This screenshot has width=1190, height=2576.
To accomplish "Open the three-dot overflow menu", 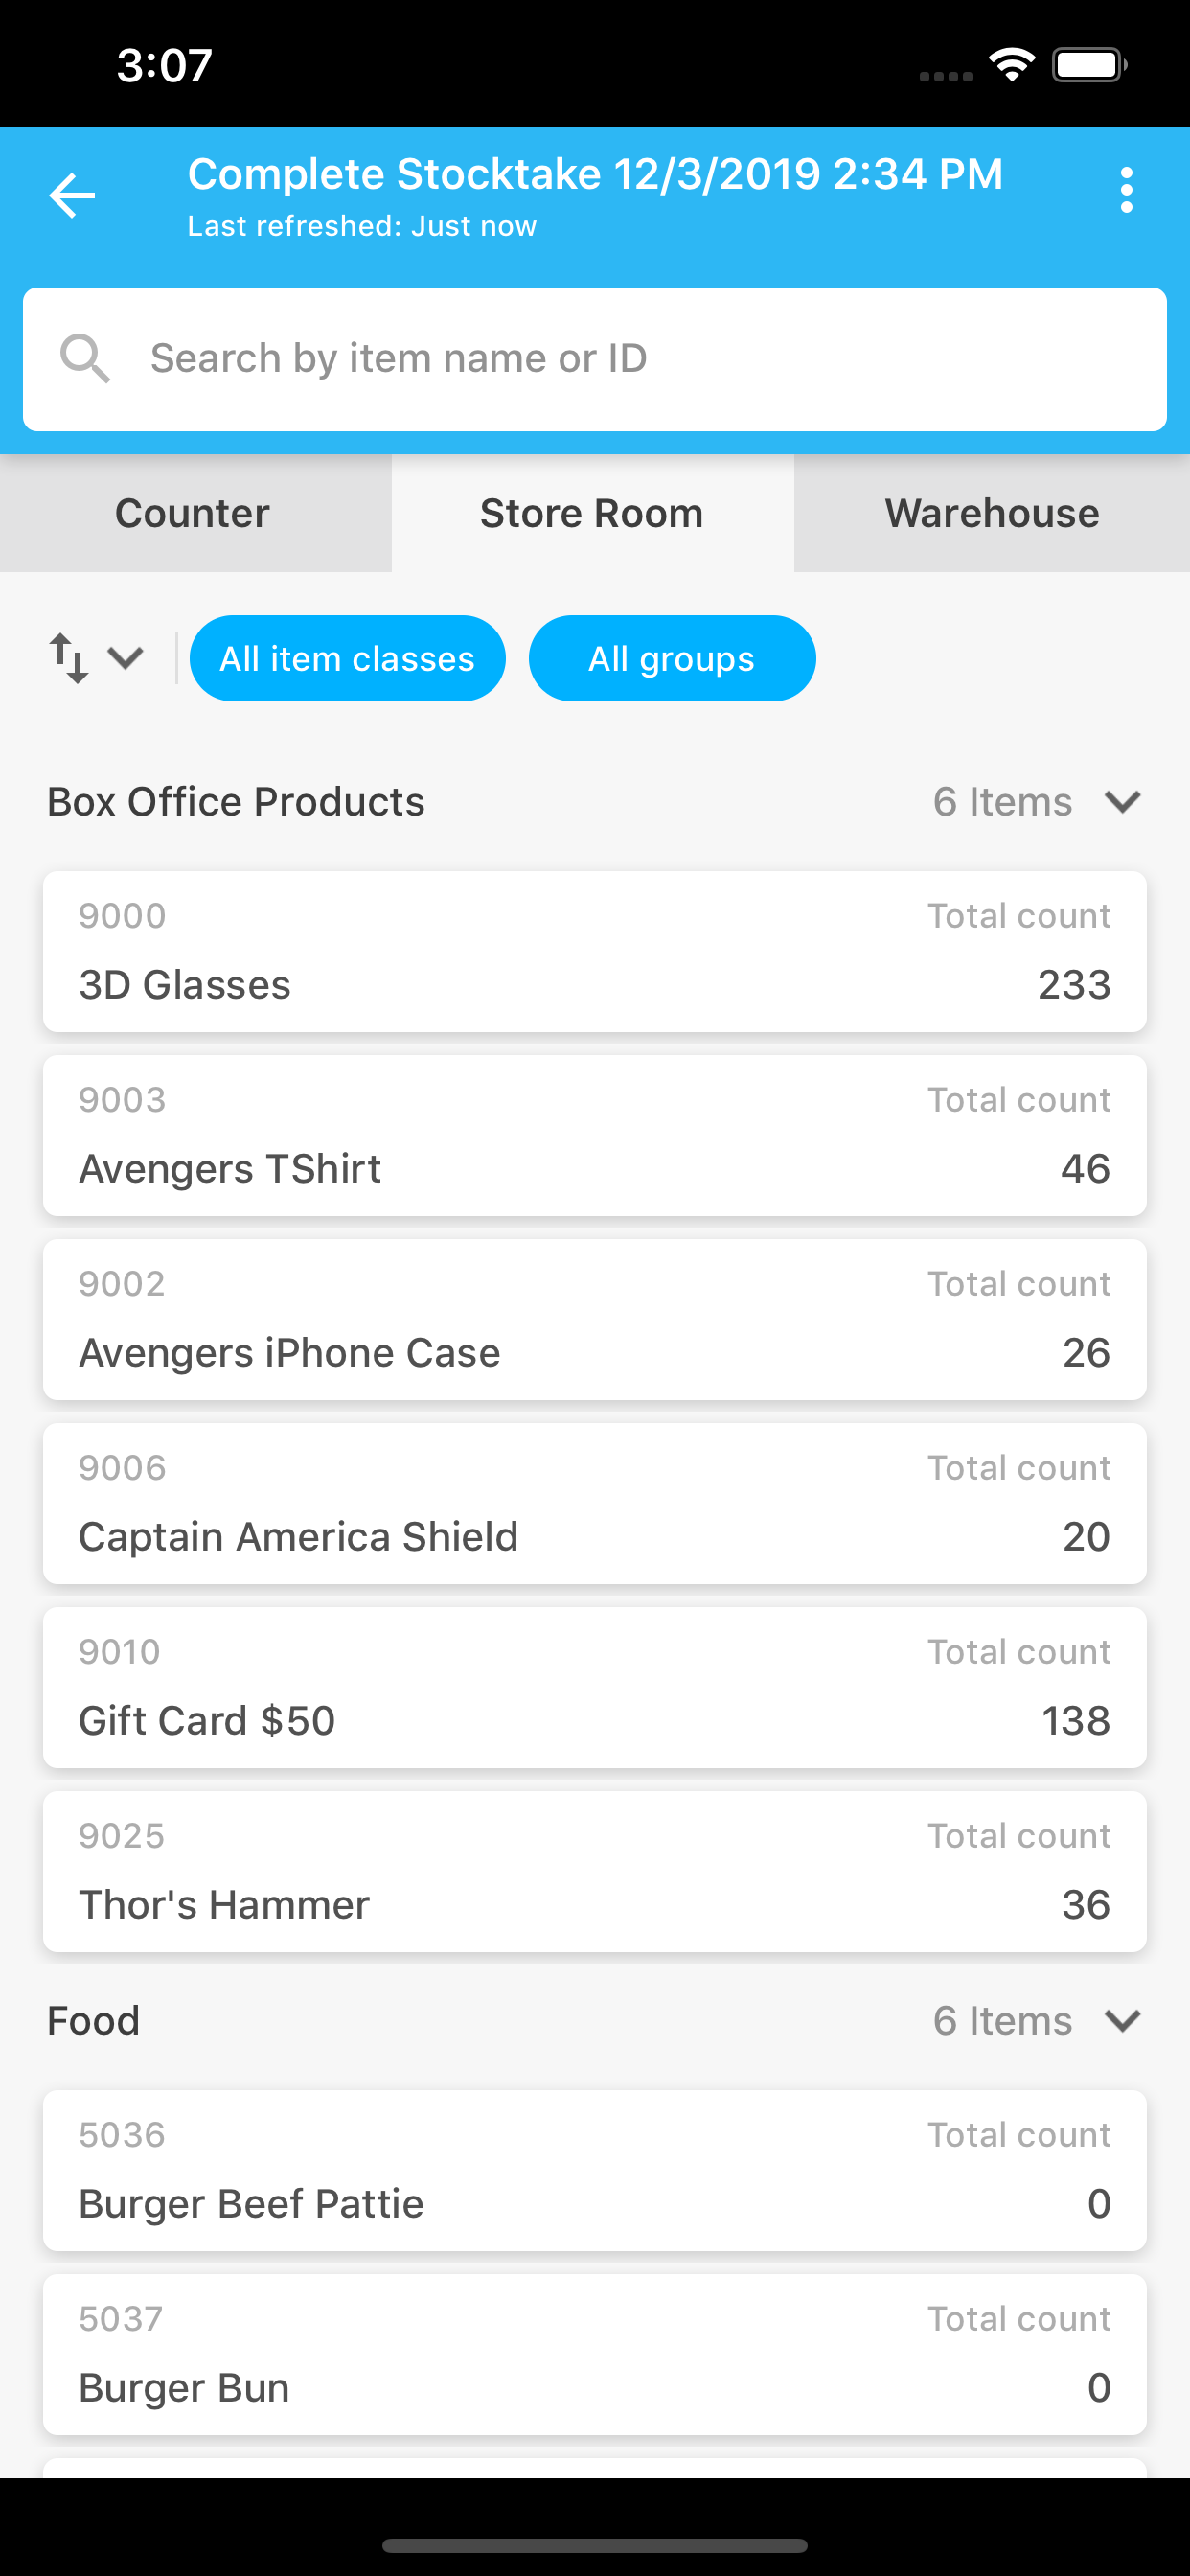I will click(1126, 190).
